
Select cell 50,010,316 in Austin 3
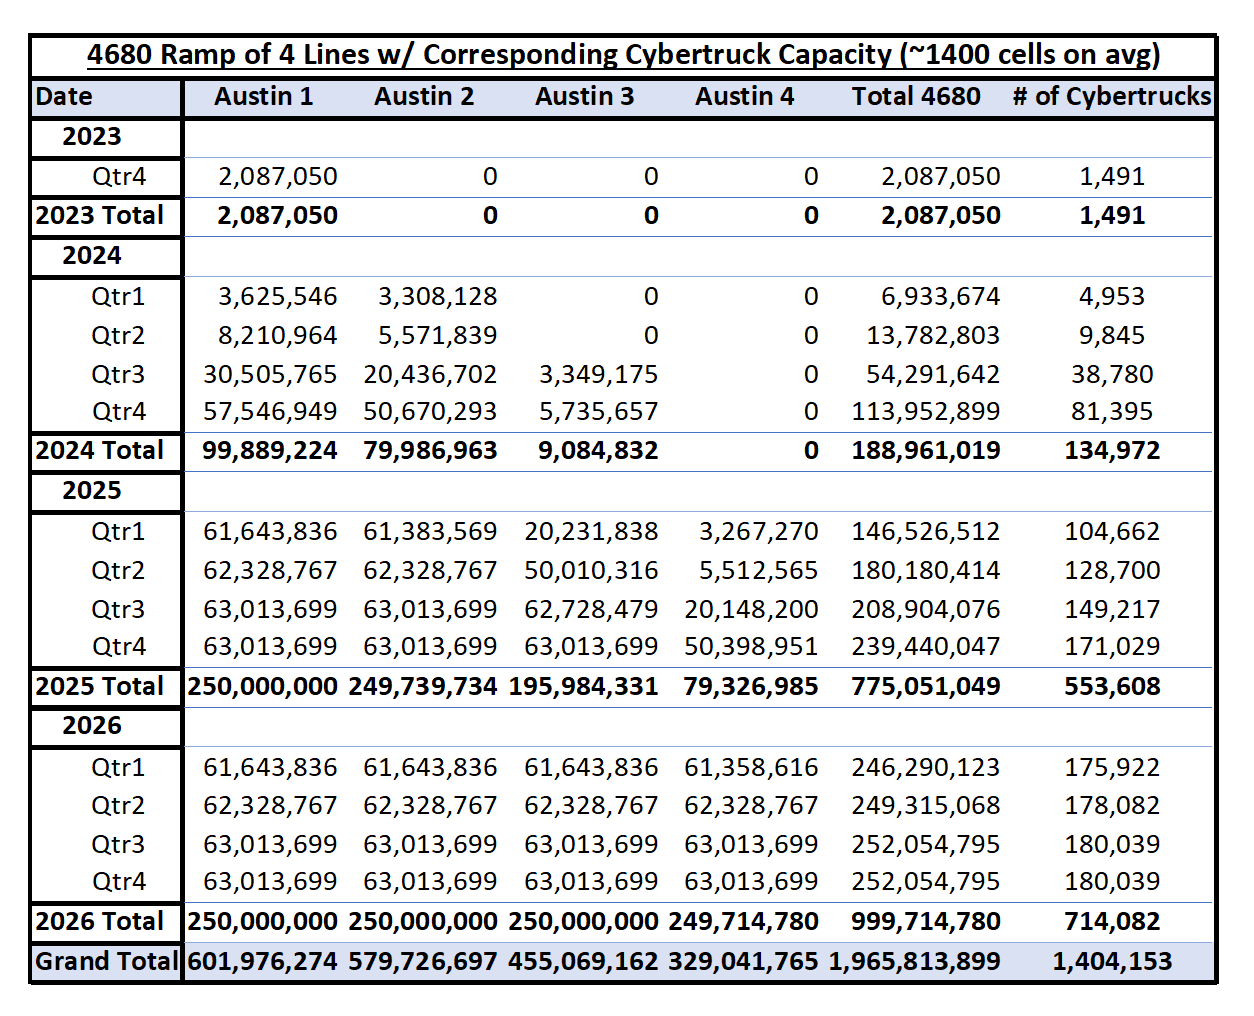pos(591,571)
